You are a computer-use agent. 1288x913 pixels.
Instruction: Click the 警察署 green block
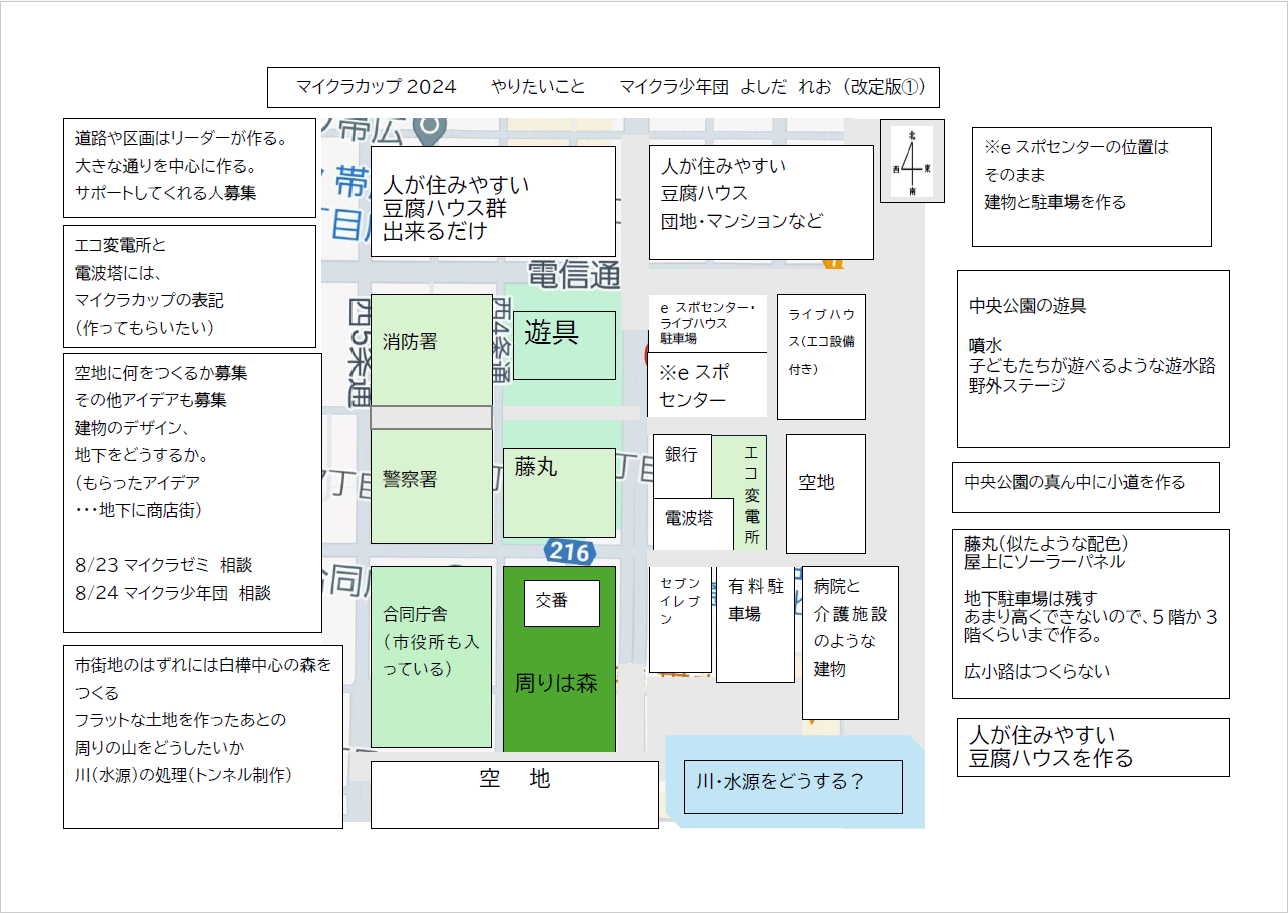point(431,486)
